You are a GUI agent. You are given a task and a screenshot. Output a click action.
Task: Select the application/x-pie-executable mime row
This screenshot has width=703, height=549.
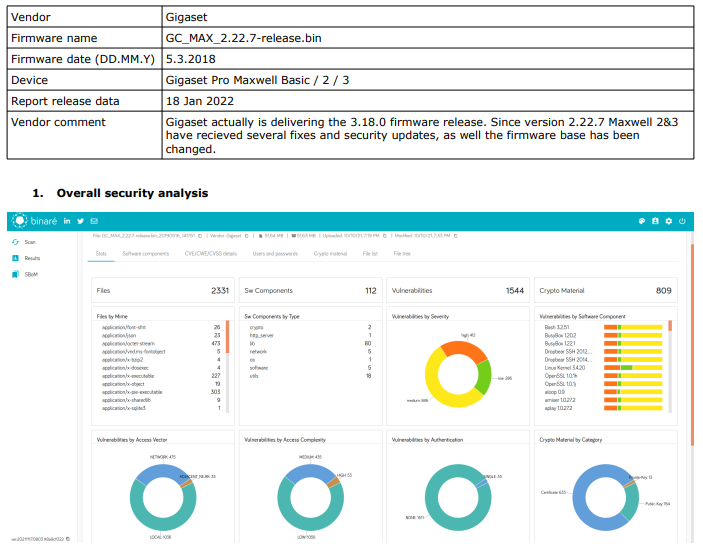[161, 392]
